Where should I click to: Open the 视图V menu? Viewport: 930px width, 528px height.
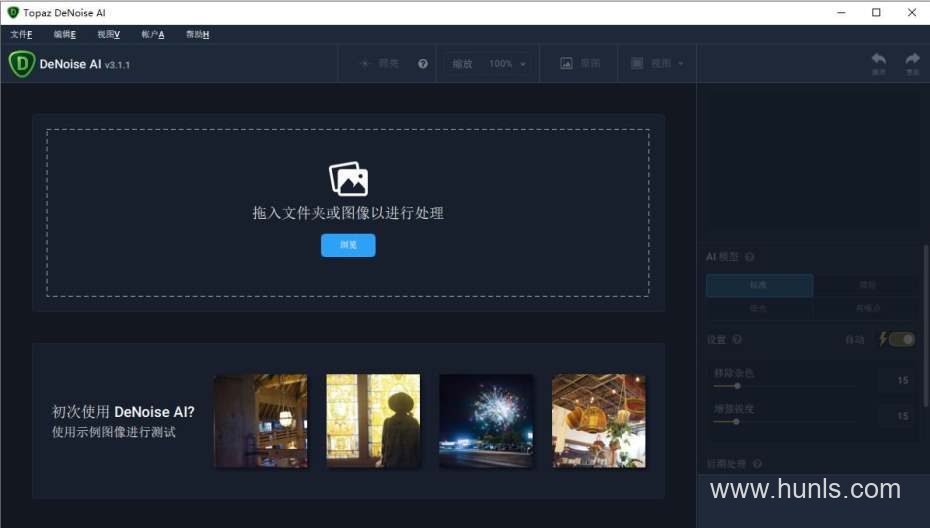[109, 34]
